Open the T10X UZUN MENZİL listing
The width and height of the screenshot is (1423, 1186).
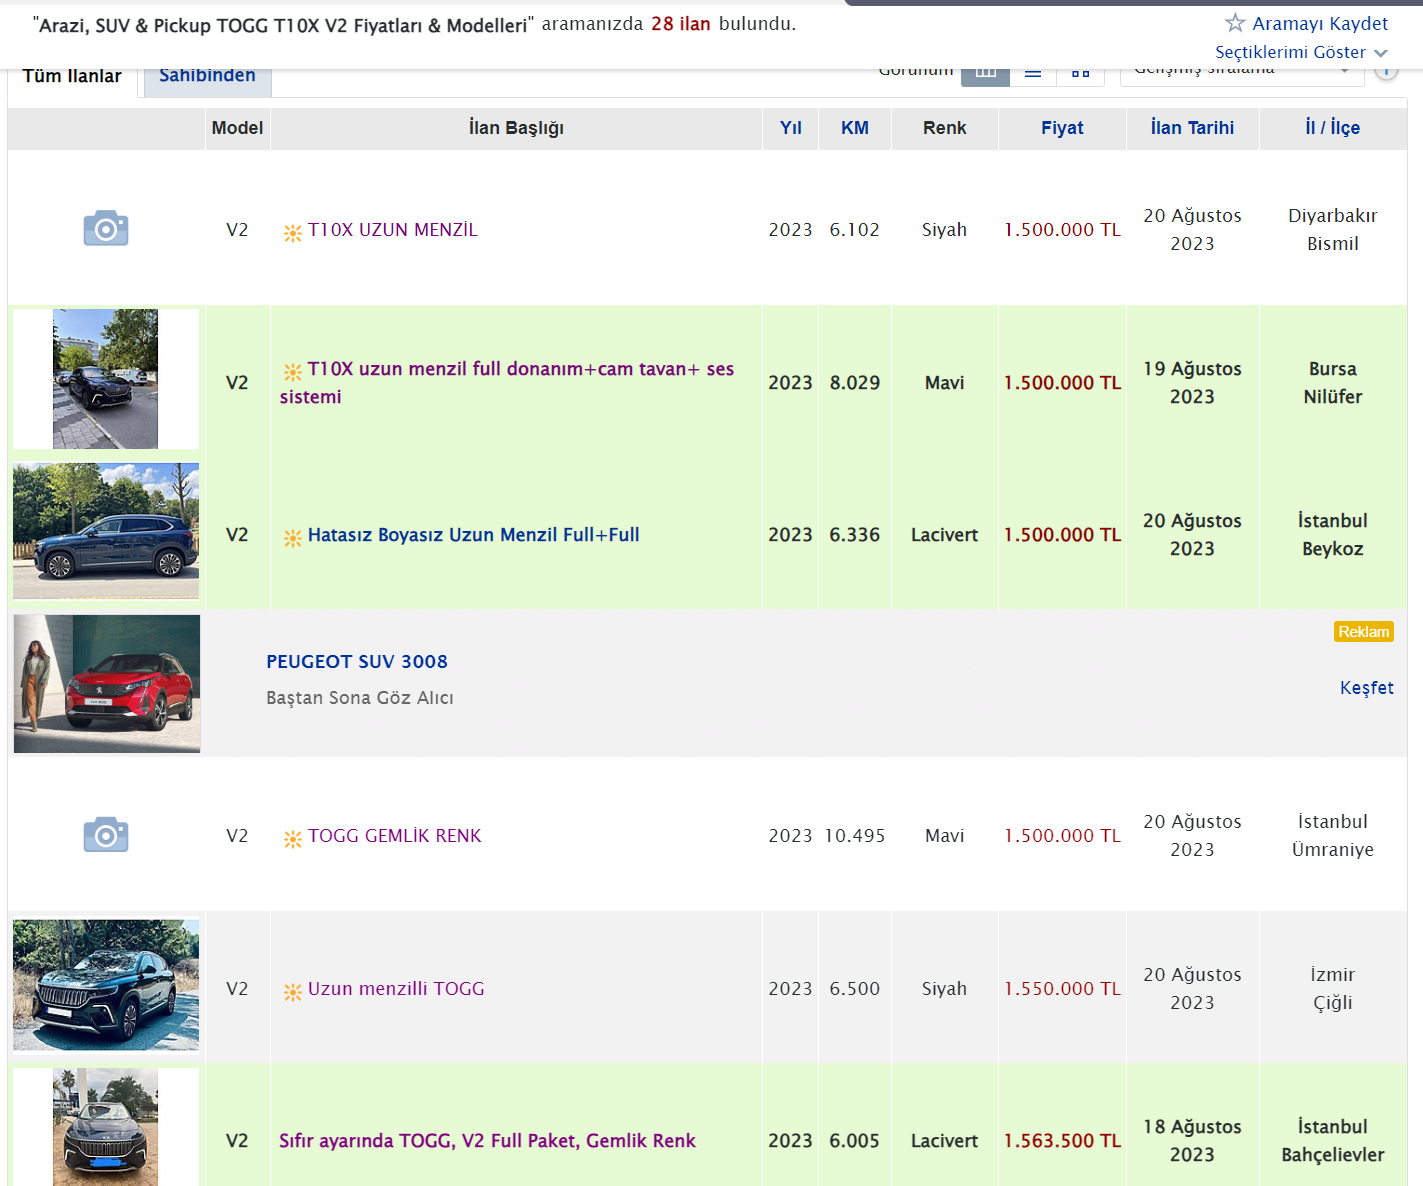click(392, 230)
